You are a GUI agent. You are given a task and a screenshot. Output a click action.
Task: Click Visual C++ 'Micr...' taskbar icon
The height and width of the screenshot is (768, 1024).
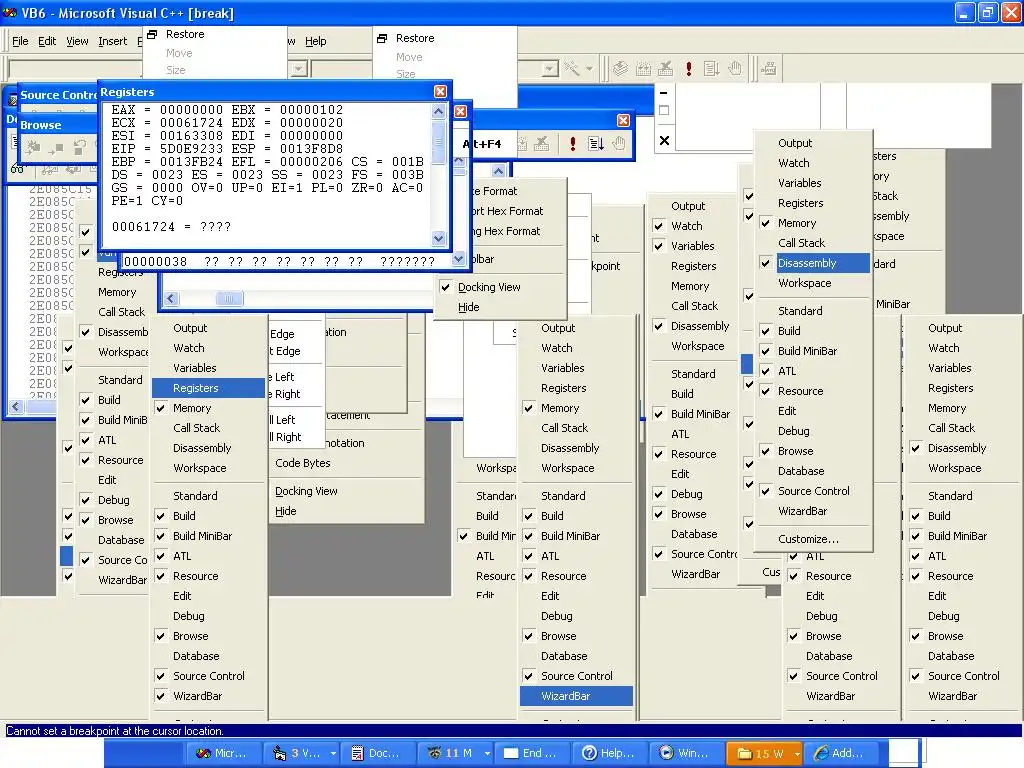coord(222,753)
